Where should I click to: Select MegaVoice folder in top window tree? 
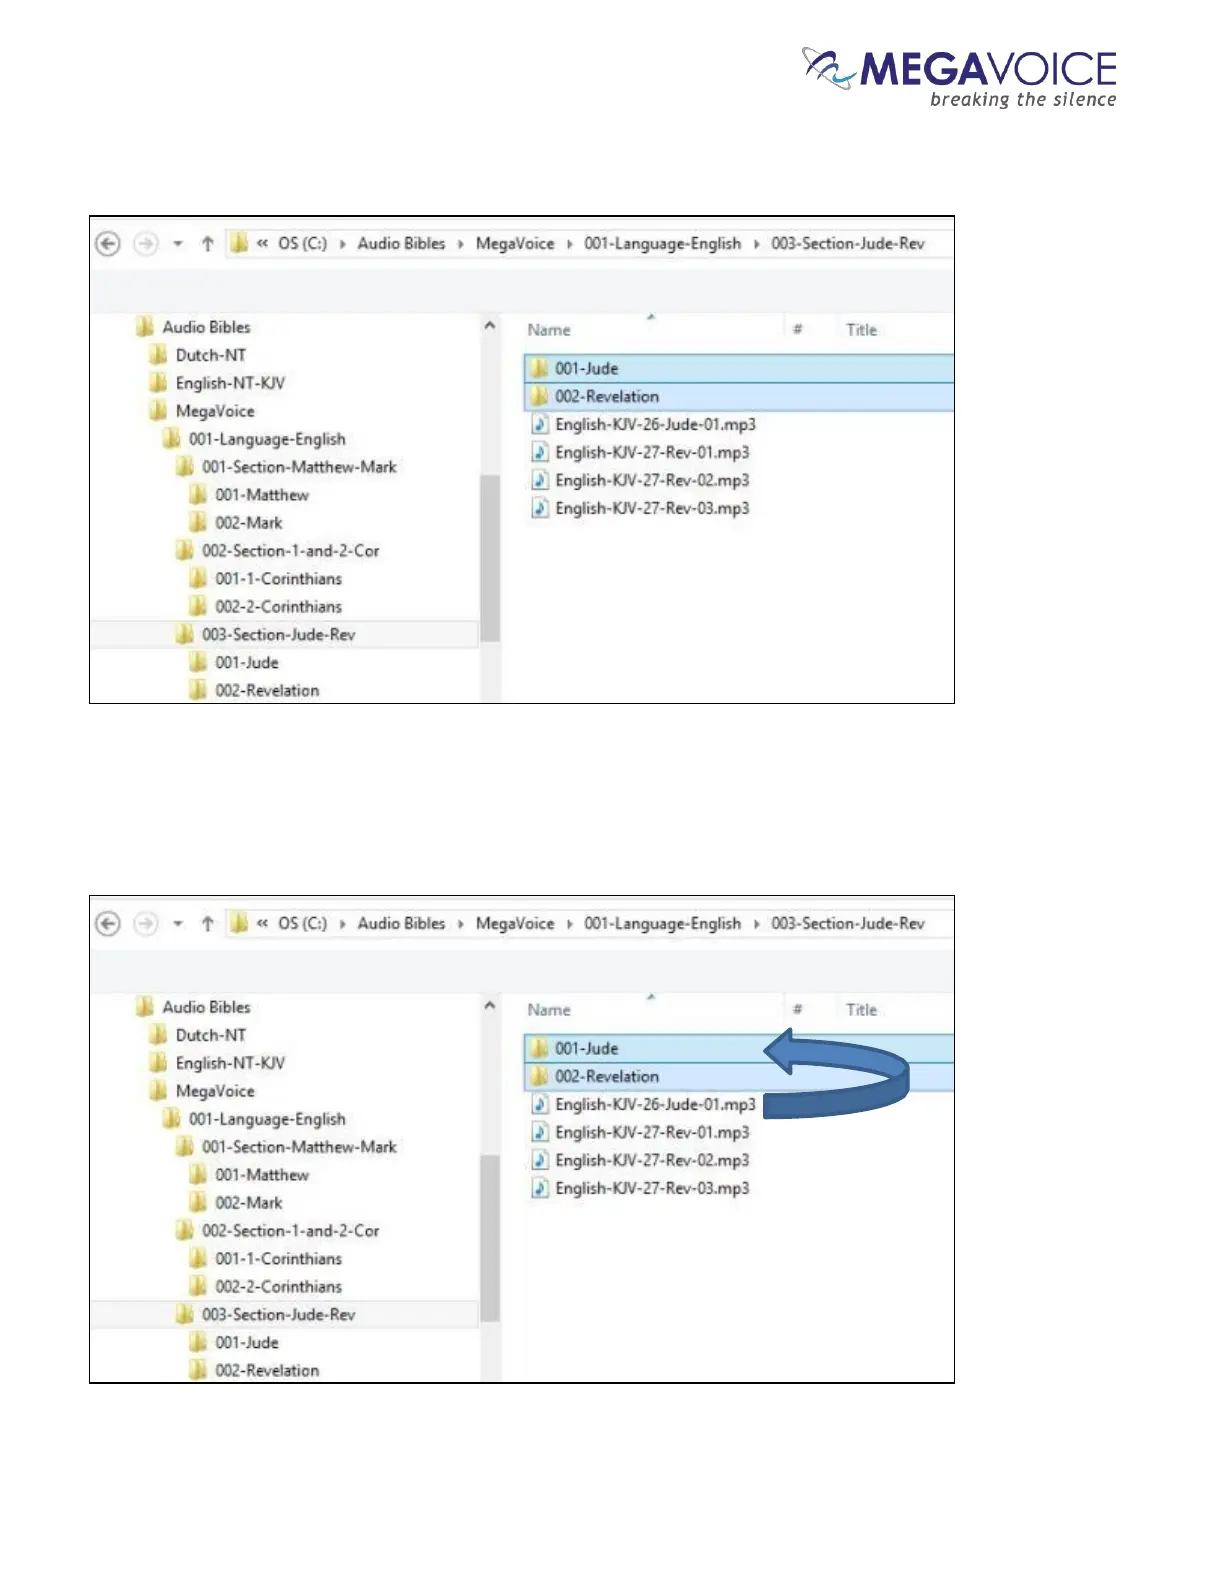[x=202, y=411]
